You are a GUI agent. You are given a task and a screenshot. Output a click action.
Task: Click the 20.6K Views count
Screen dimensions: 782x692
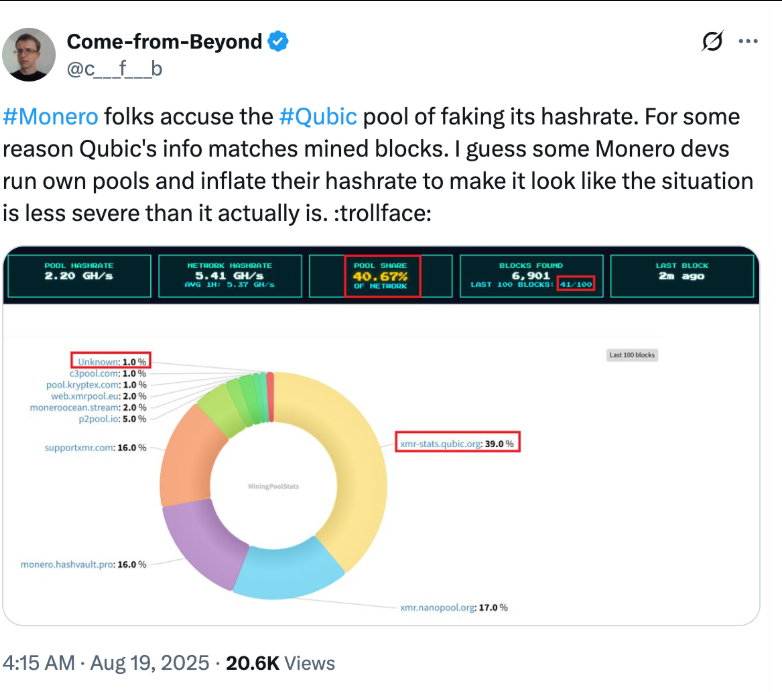(x=281, y=663)
